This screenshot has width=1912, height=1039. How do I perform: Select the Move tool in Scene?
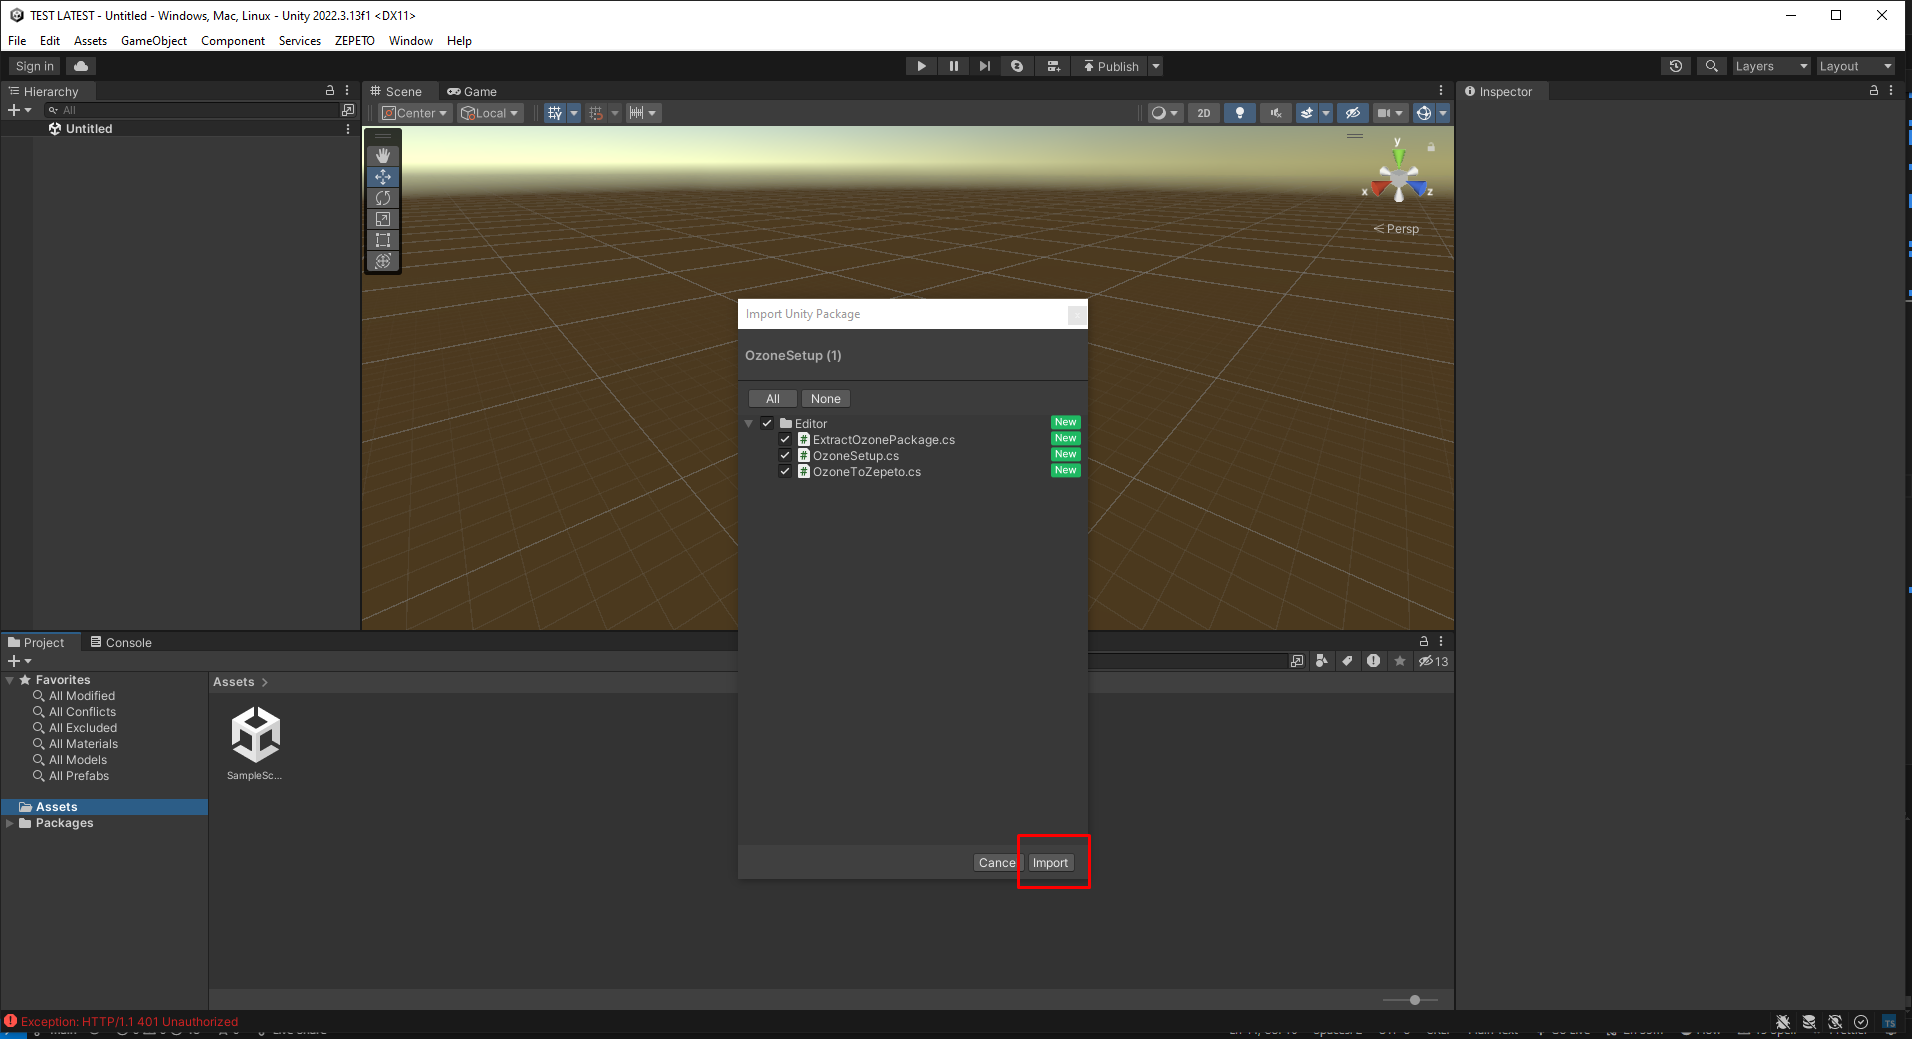tap(383, 177)
